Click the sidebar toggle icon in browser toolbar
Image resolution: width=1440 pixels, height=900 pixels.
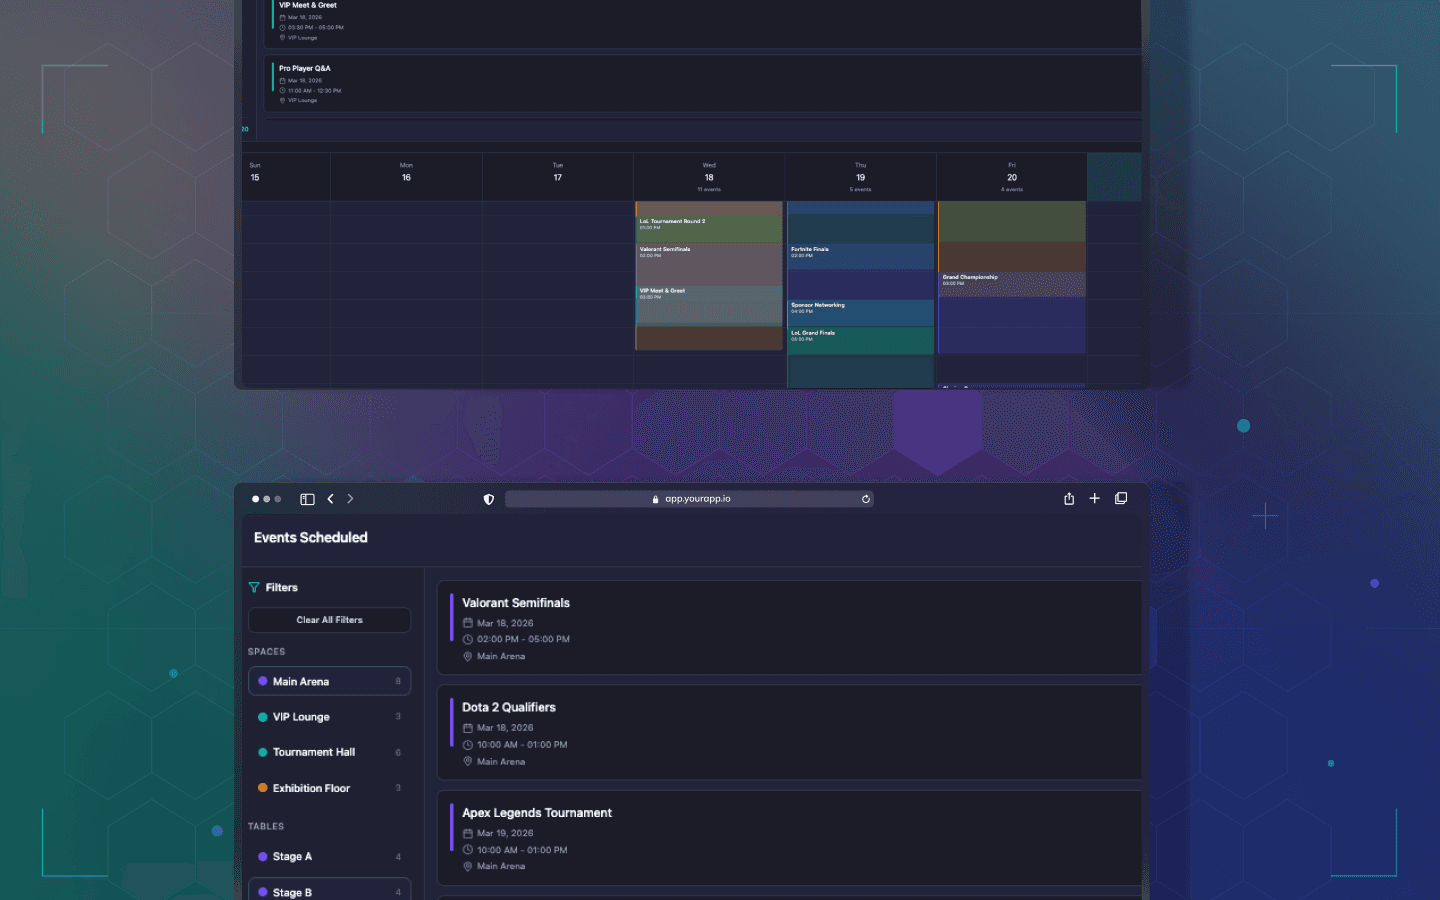[307, 499]
